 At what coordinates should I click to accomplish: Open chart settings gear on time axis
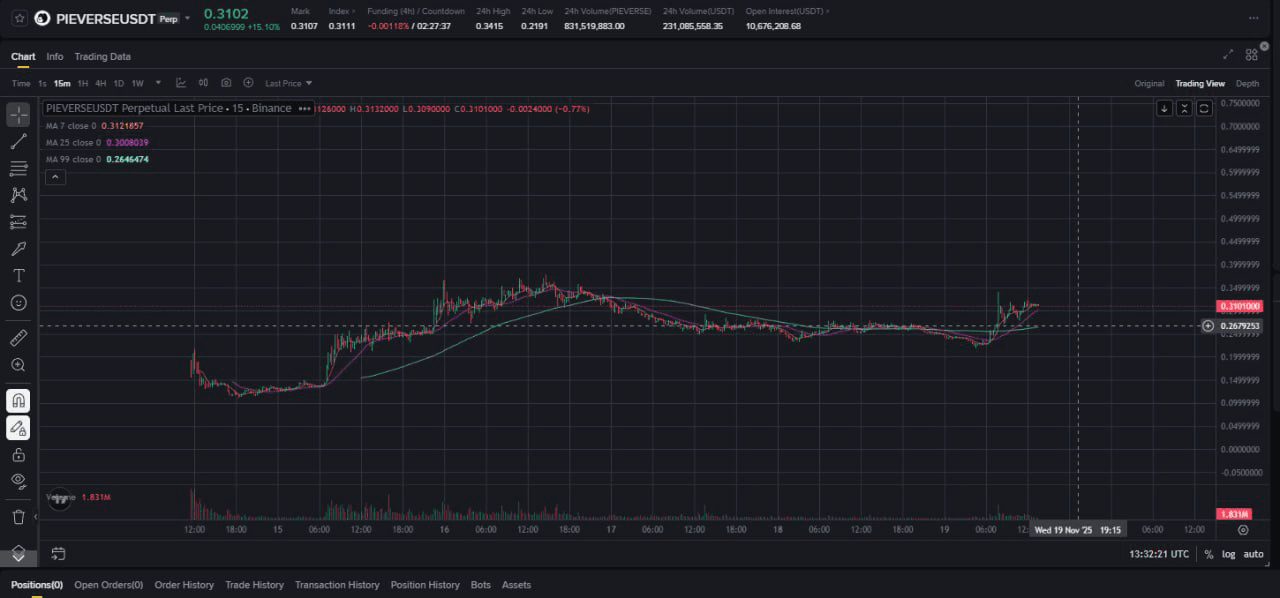click(x=1243, y=529)
